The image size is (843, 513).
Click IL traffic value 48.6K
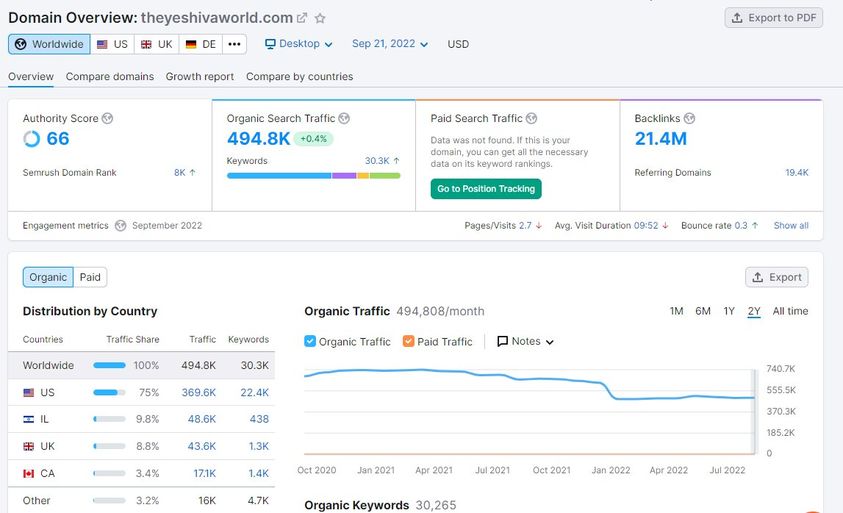click(x=202, y=419)
